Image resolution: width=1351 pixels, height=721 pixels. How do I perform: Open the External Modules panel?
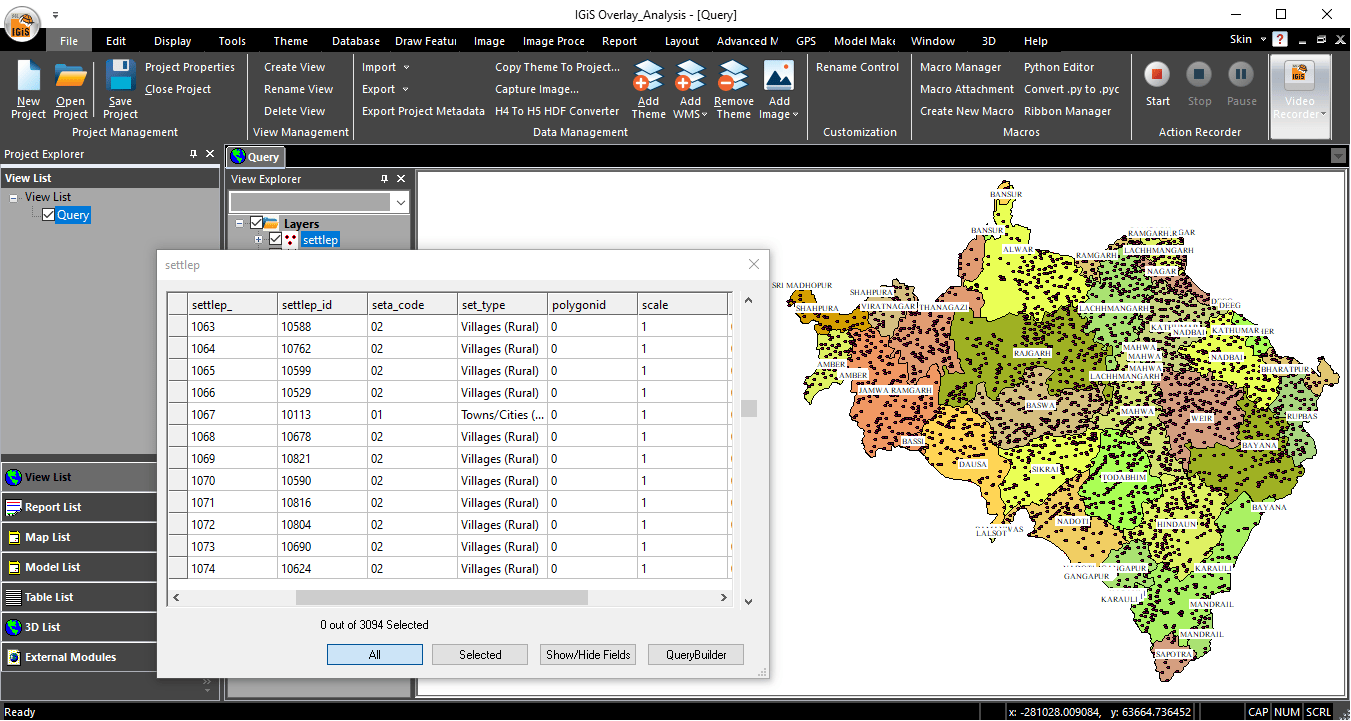79,657
